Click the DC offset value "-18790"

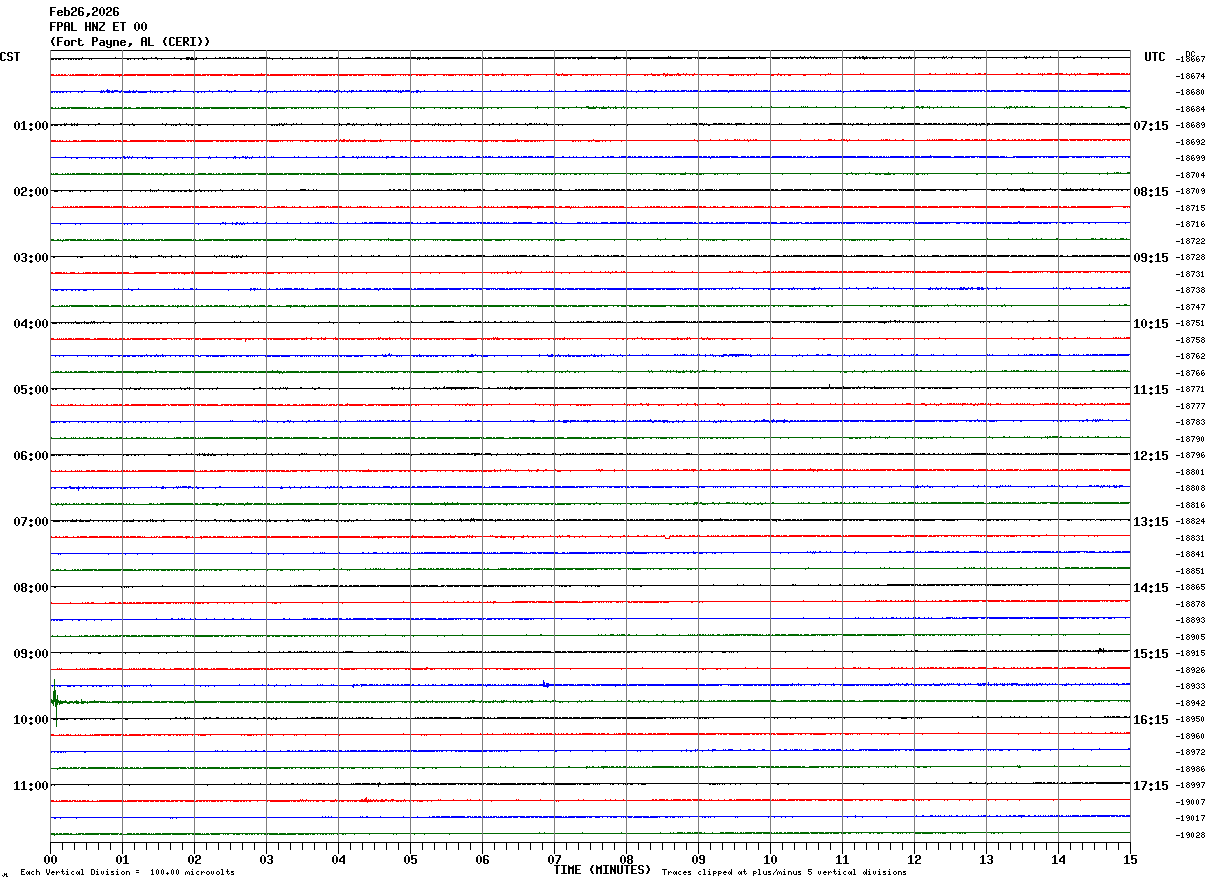tap(1190, 439)
